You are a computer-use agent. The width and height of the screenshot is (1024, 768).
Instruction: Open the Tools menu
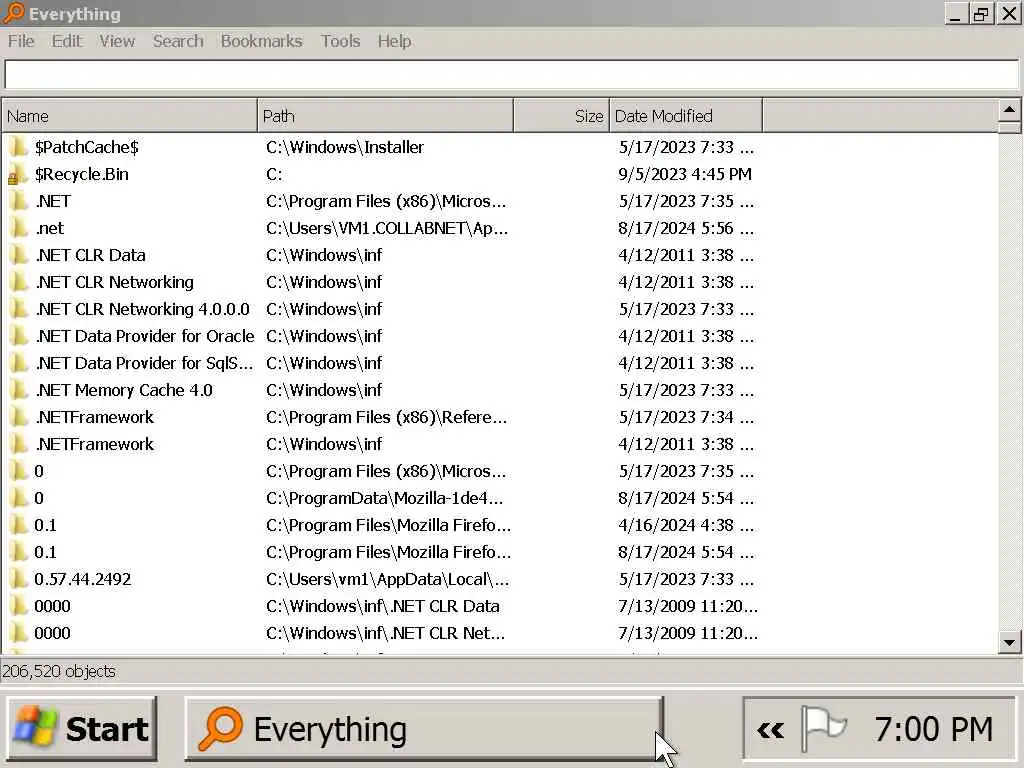(340, 41)
